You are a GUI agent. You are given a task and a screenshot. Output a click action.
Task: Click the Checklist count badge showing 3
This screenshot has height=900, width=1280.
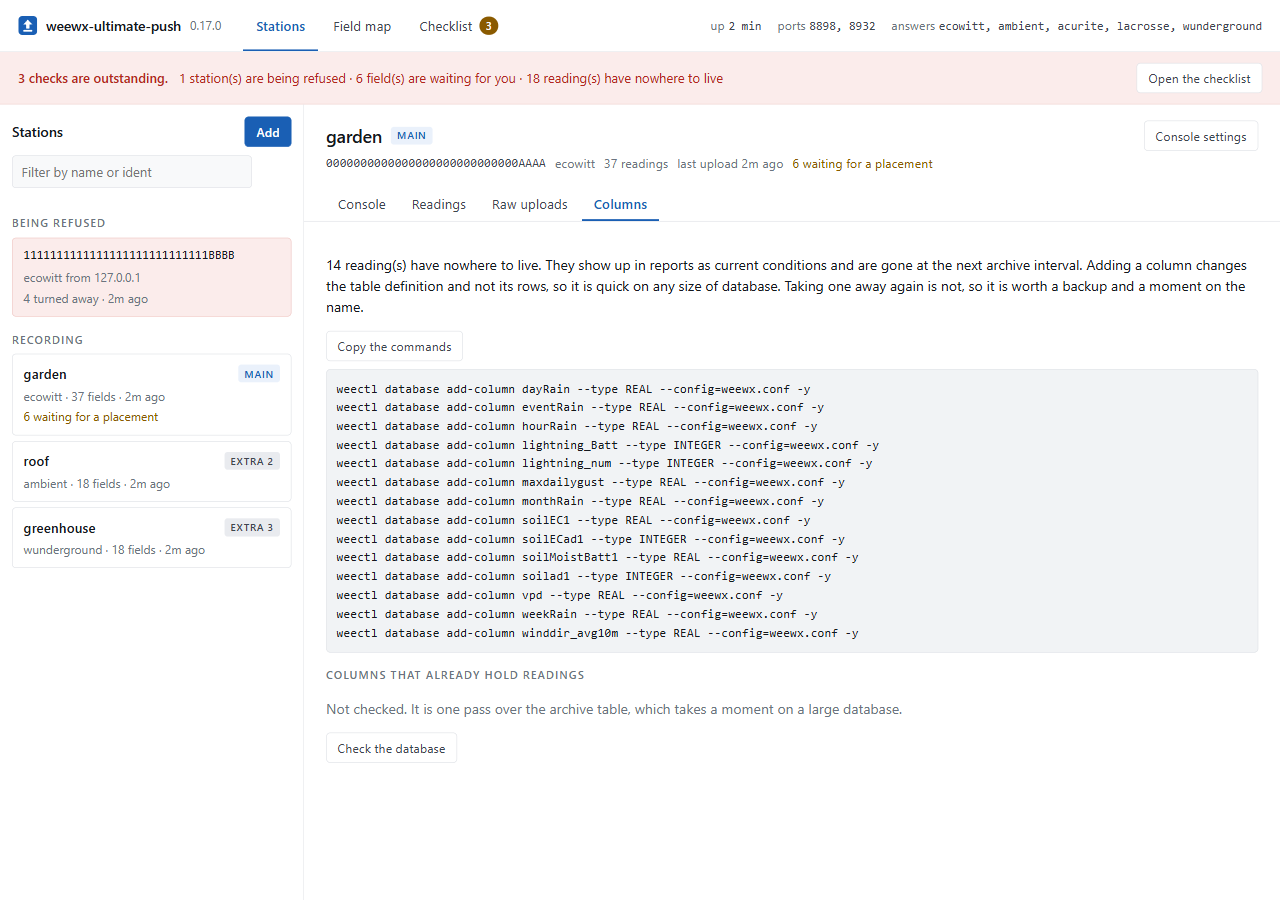tap(489, 26)
